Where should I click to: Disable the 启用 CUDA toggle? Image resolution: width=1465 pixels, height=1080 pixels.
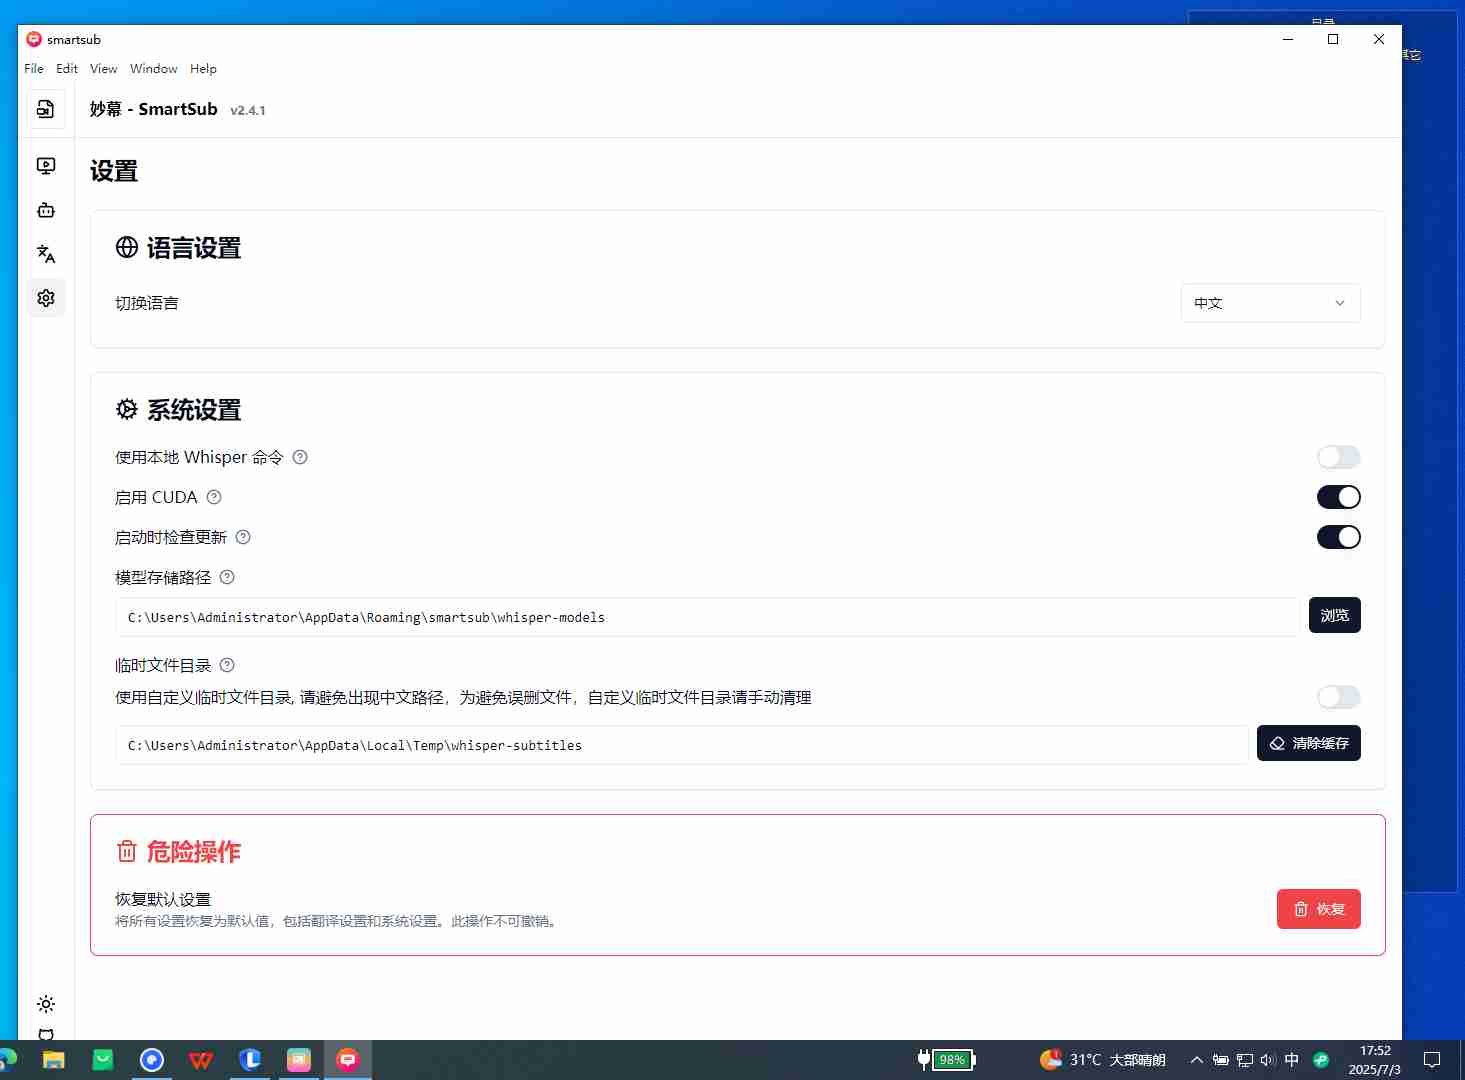pos(1338,497)
